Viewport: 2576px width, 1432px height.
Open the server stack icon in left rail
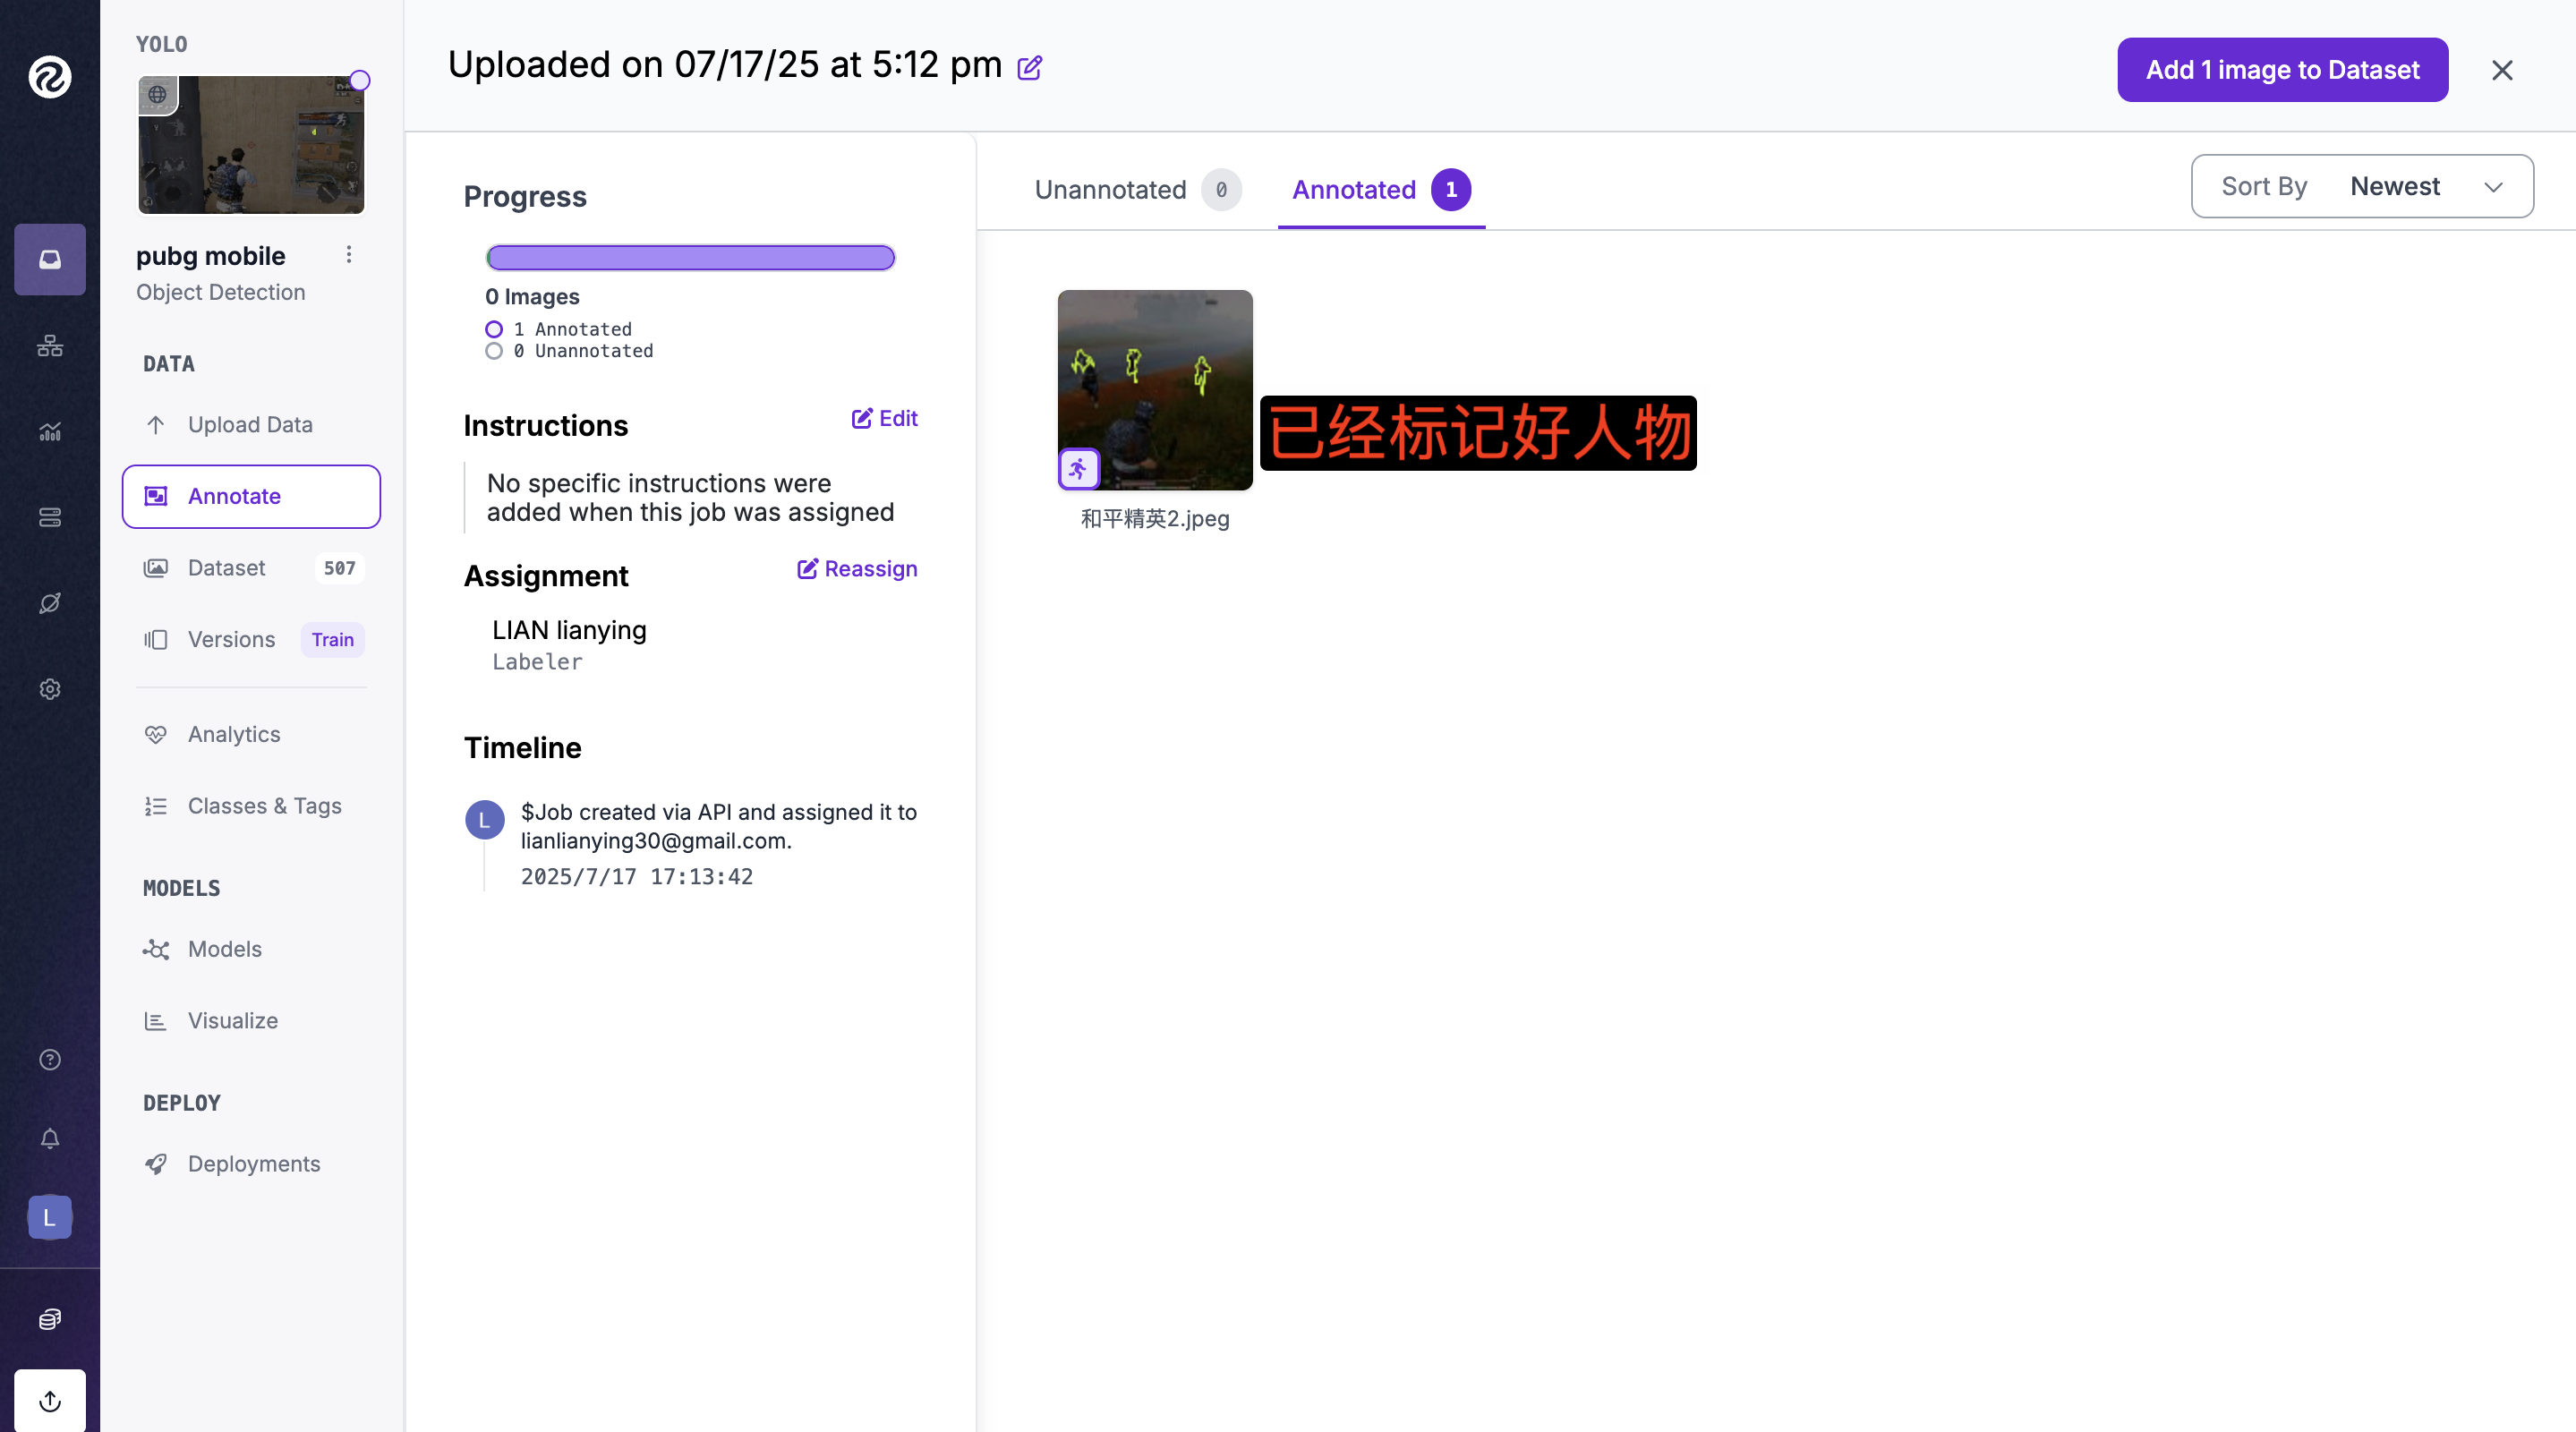point(50,517)
